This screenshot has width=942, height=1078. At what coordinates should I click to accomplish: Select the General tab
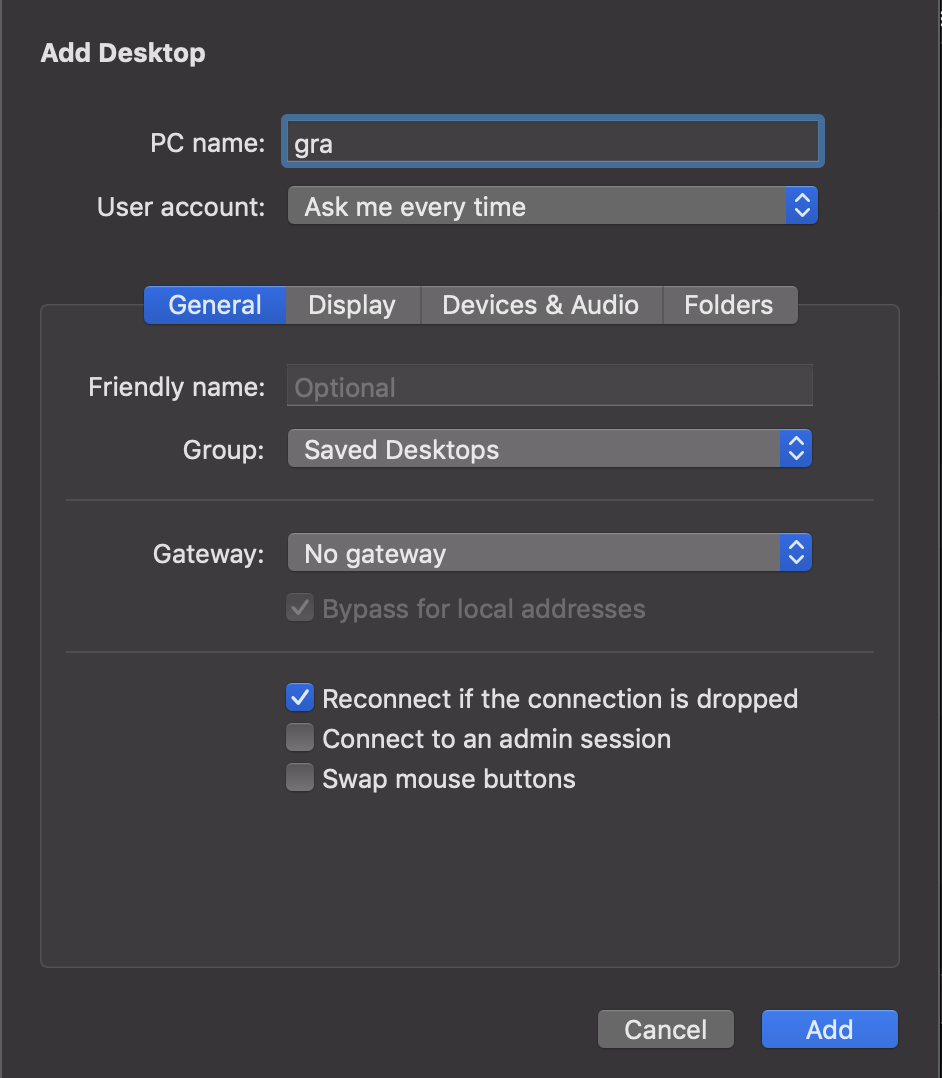point(214,305)
